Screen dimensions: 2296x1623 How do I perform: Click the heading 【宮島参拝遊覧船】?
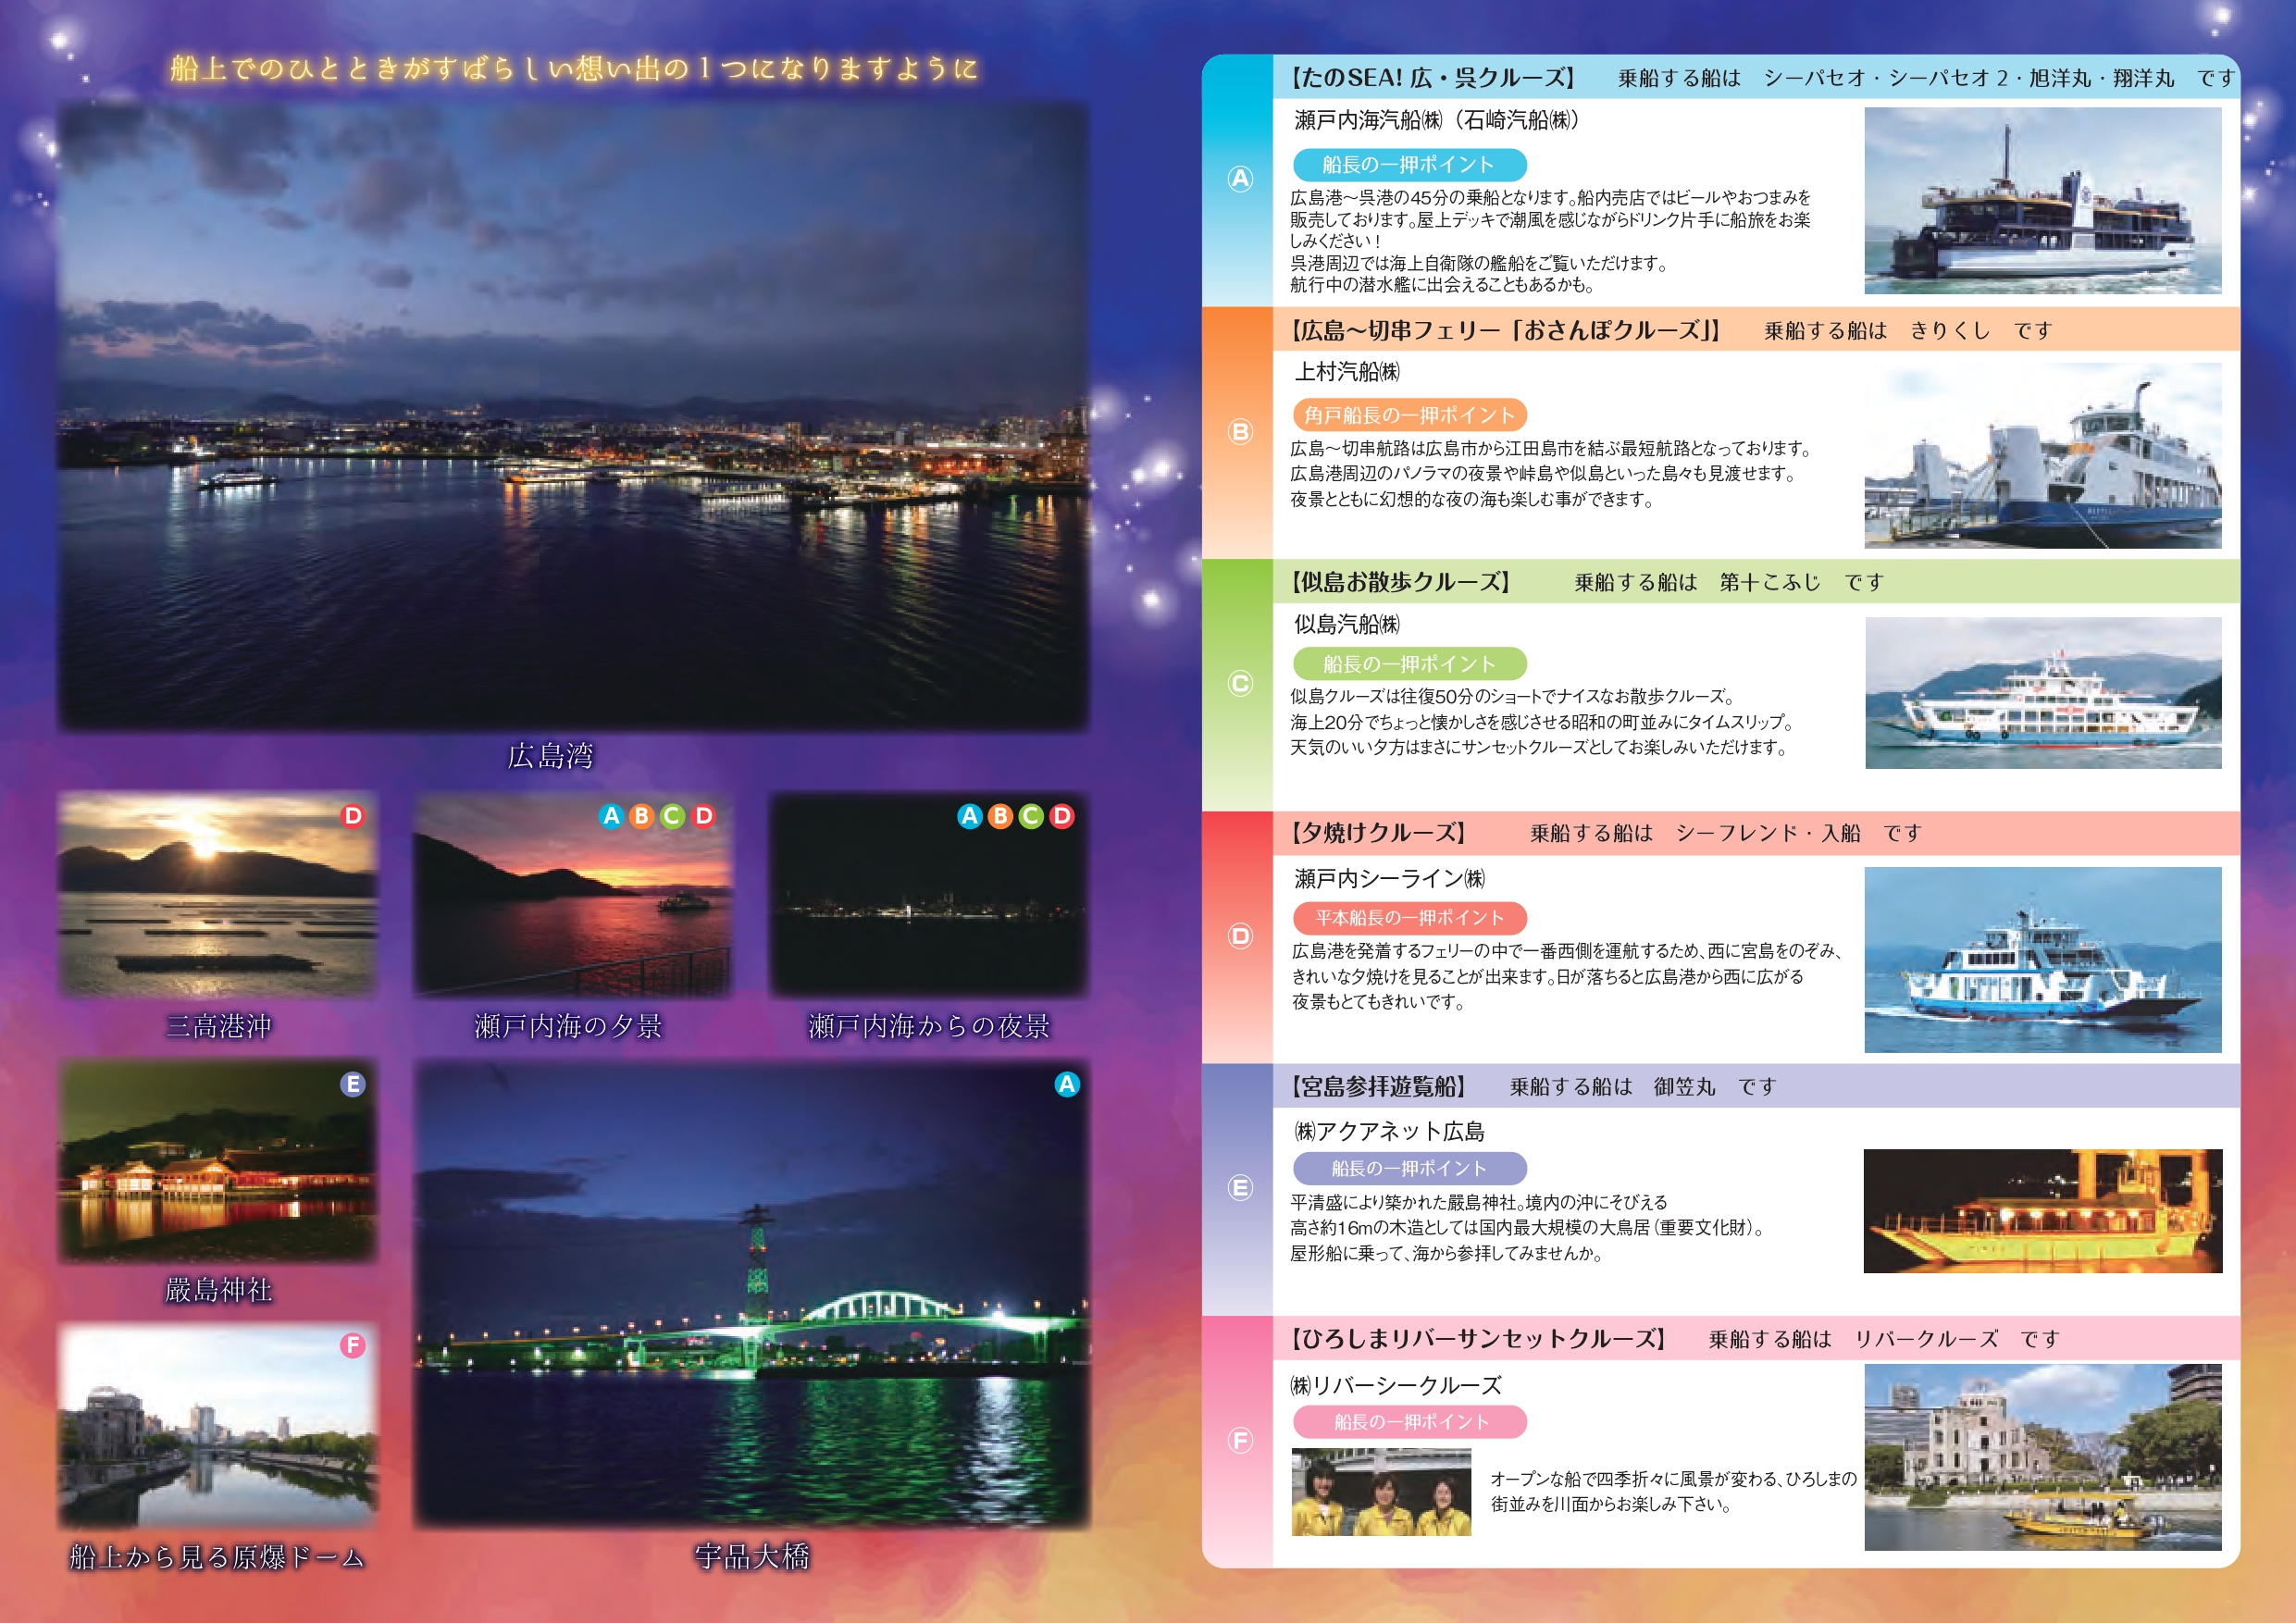(x=1377, y=1086)
